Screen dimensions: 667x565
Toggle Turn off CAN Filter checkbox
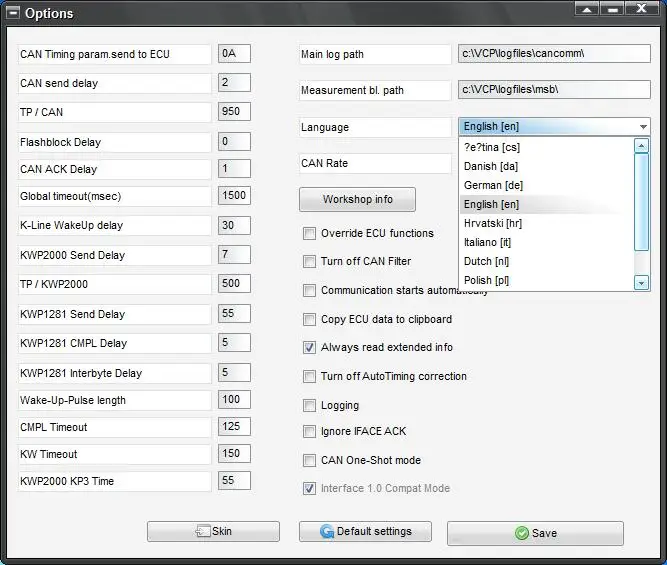[309, 261]
